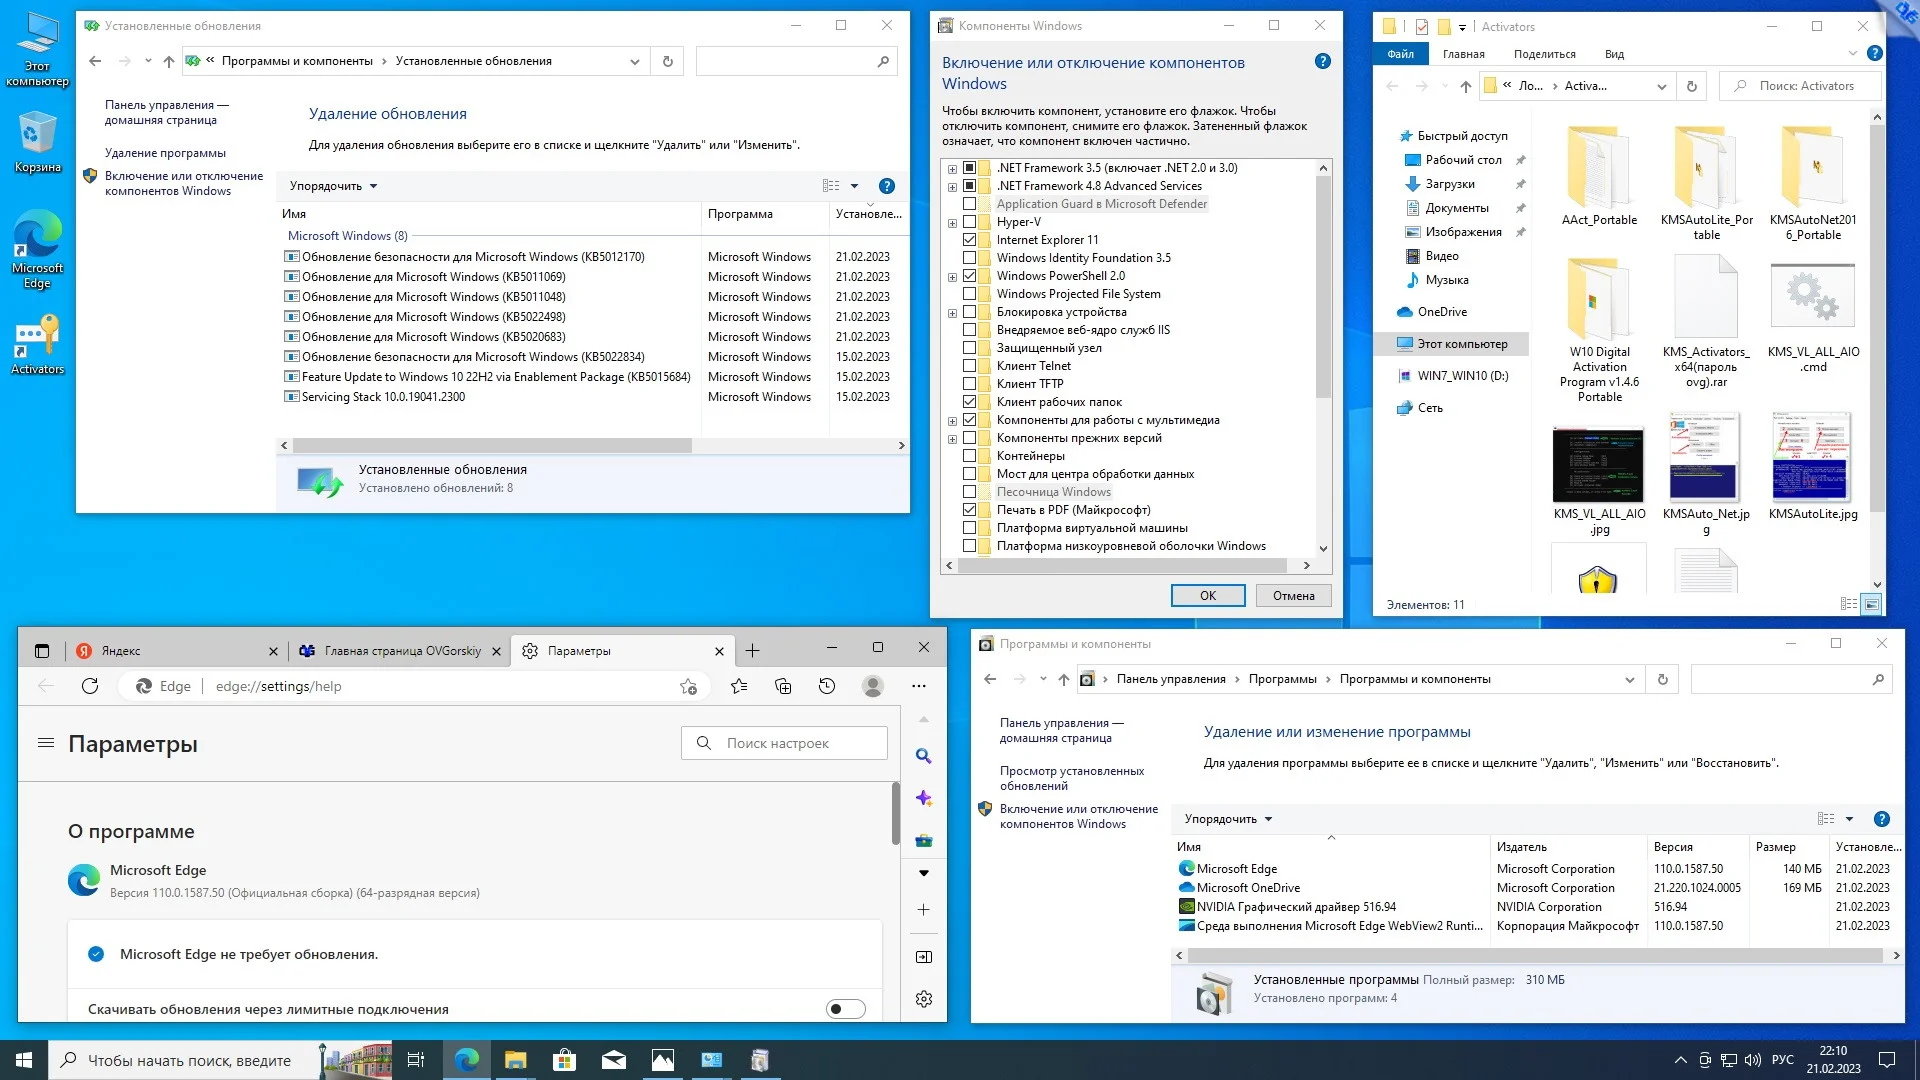Click help icon in Windows Components dialog
Viewport: 1920px width, 1080px height.
click(1322, 62)
